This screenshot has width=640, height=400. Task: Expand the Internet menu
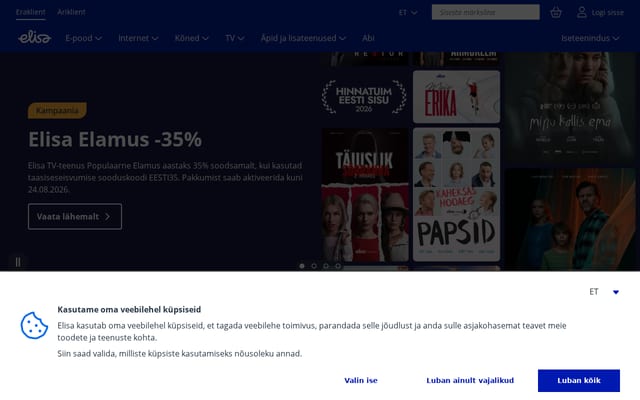point(138,38)
